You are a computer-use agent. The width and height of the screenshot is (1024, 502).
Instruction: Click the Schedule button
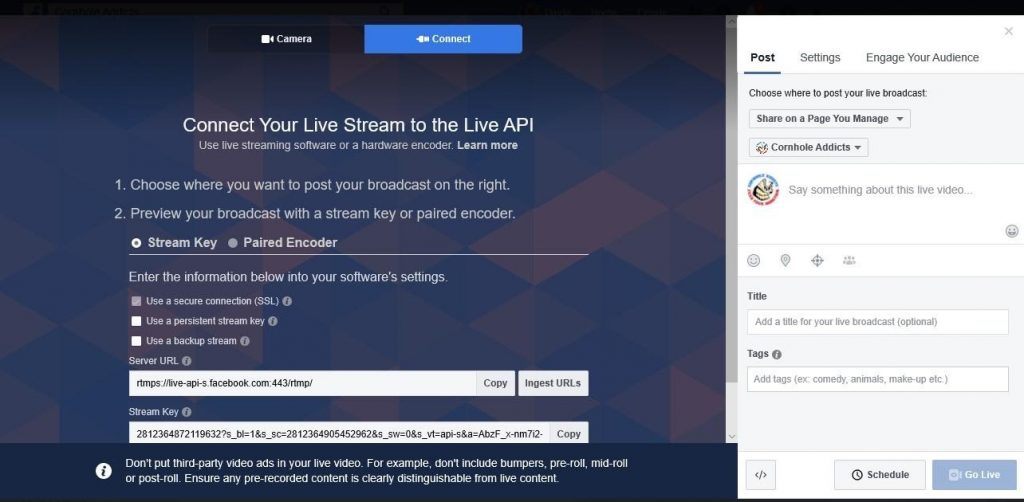[880, 475]
